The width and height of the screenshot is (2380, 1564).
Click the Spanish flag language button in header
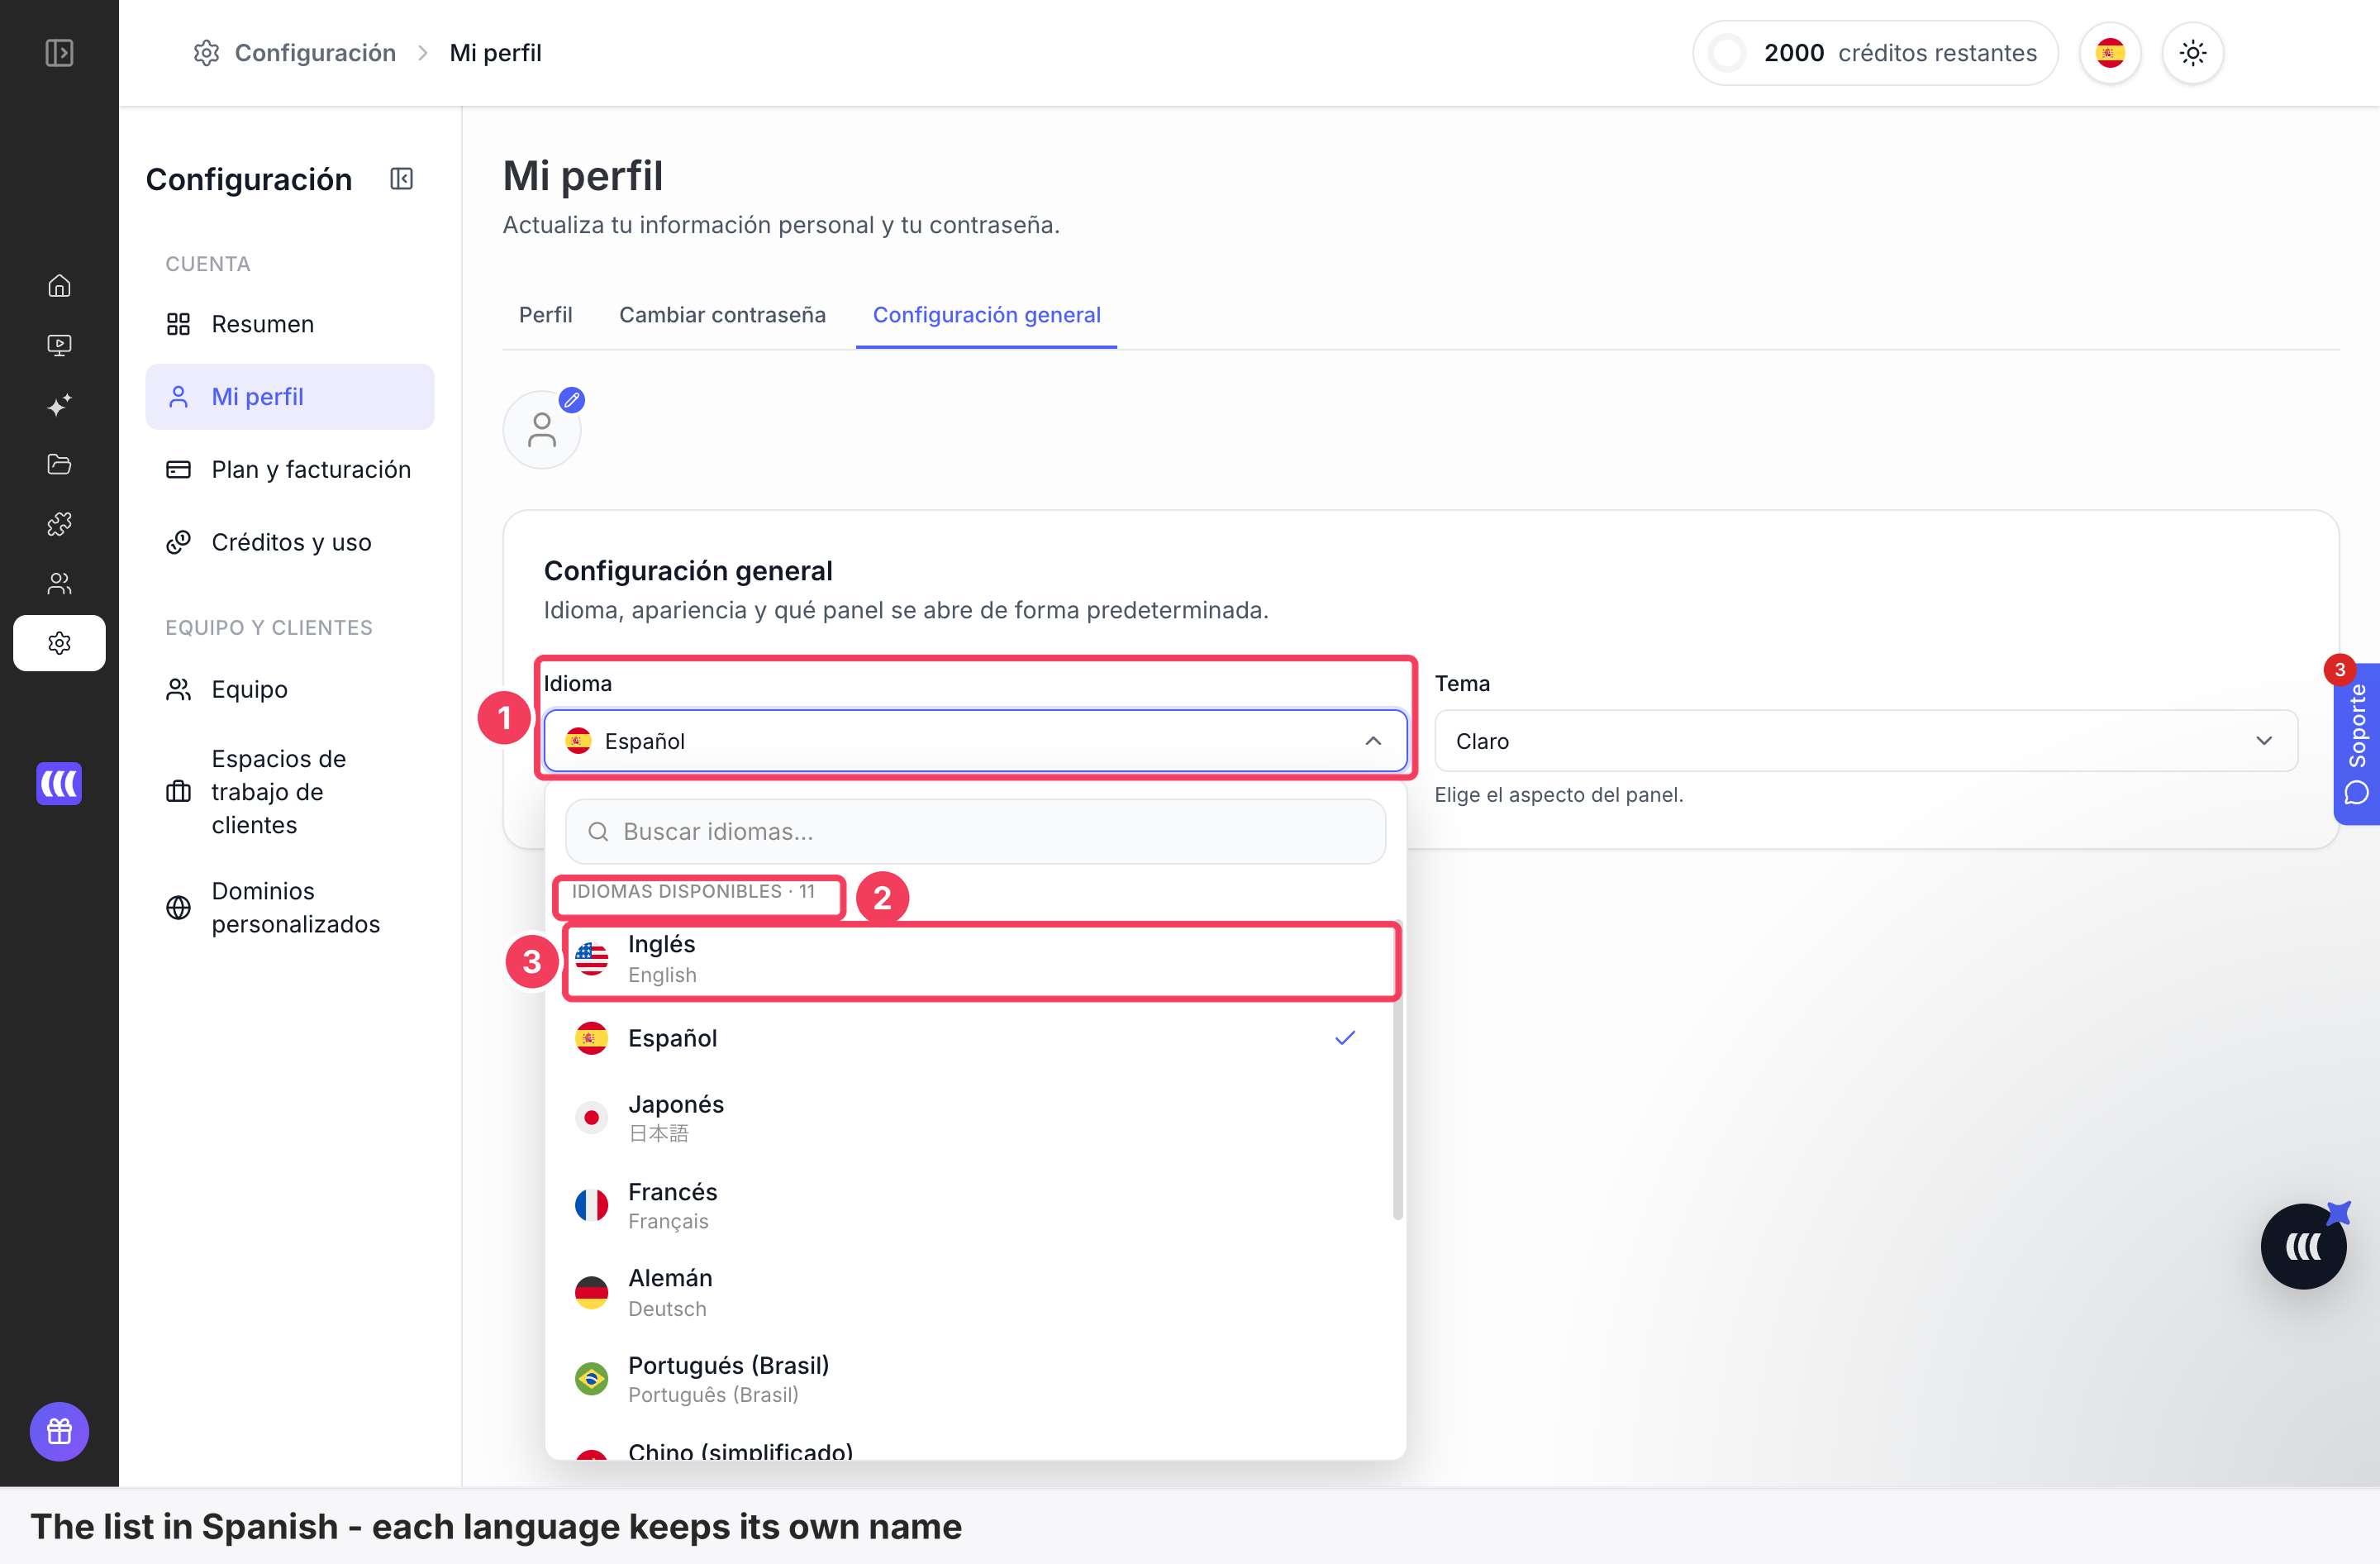pyautogui.click(x=2110, y=53)
